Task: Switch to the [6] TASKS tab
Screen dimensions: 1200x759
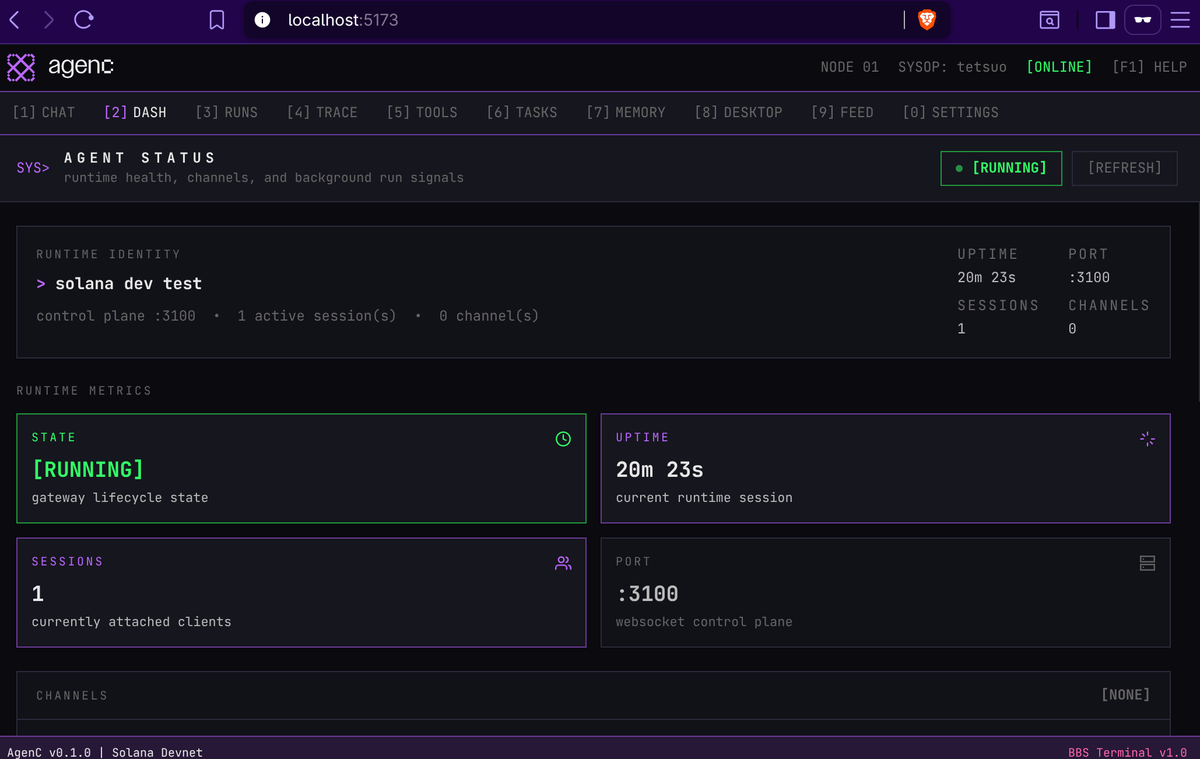Action: pyautogui.click(x=522, y=112)
